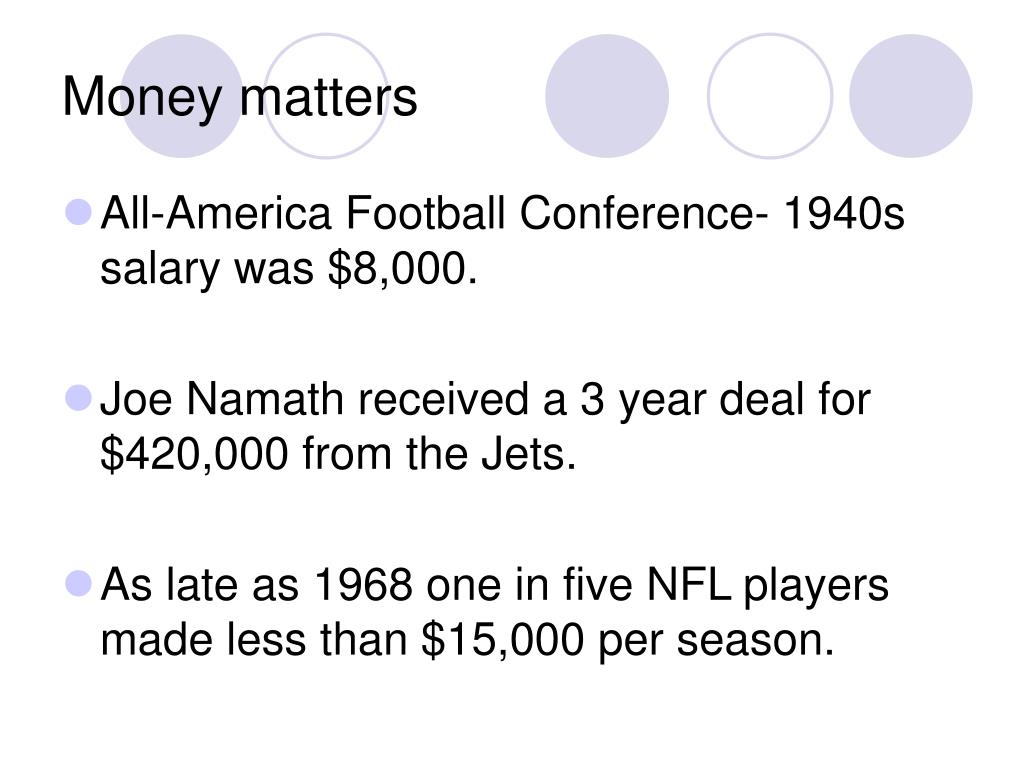Screen dimensions: 1024x768
Task: Click the rightmost filled lavender circle
Action: point(910,96)
